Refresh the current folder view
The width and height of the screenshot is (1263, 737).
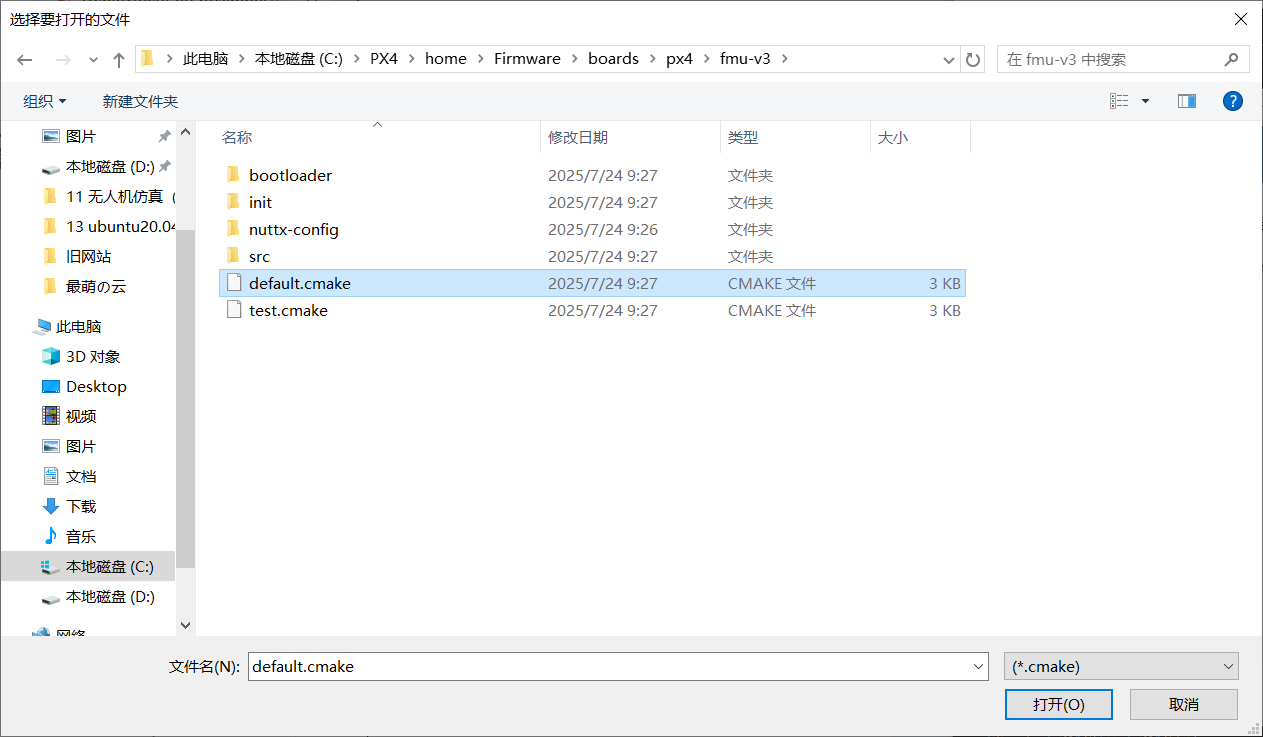(x=973, y=59)
